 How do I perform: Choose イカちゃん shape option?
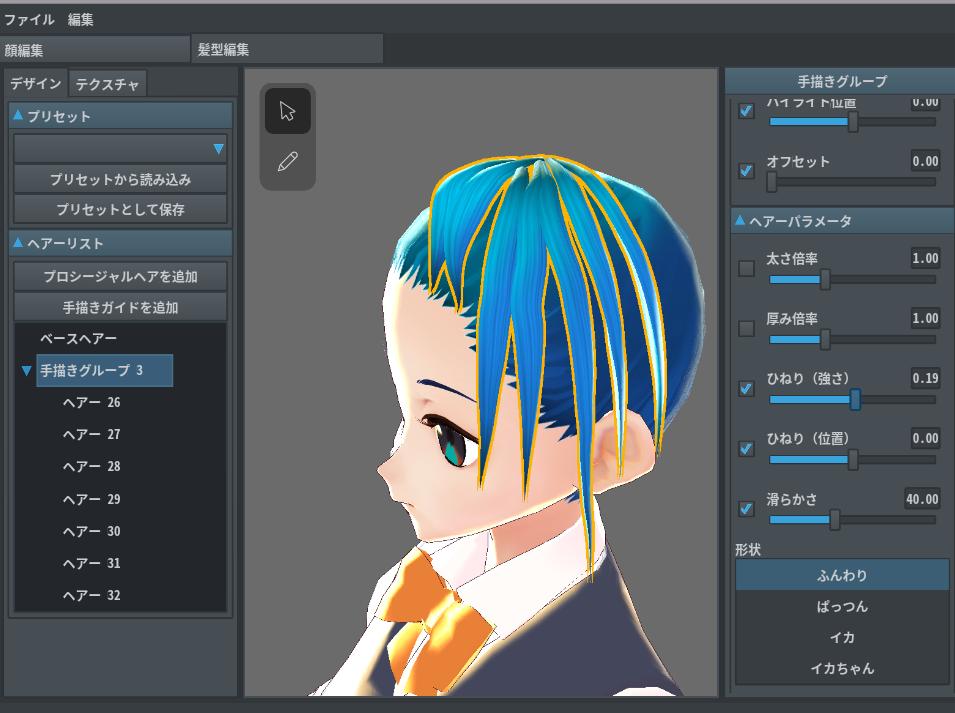tap(842, 669)
